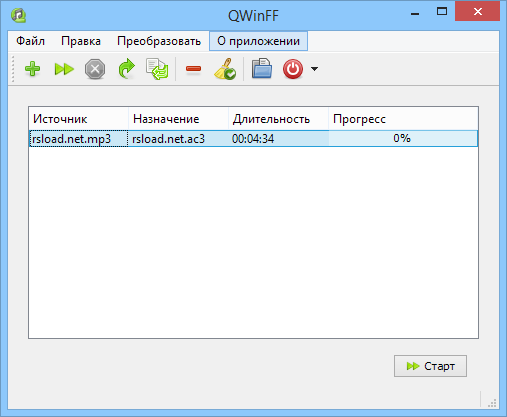Image resolution: width=507 pixels, height=417 pixels.
Task: Click the Старт button
Action: [x=430, y=366]
